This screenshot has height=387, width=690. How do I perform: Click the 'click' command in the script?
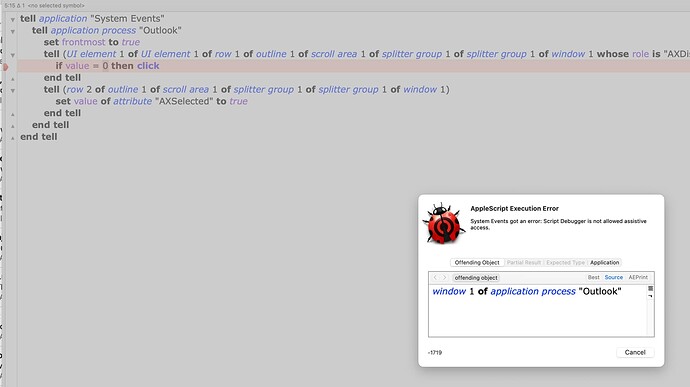148,66
